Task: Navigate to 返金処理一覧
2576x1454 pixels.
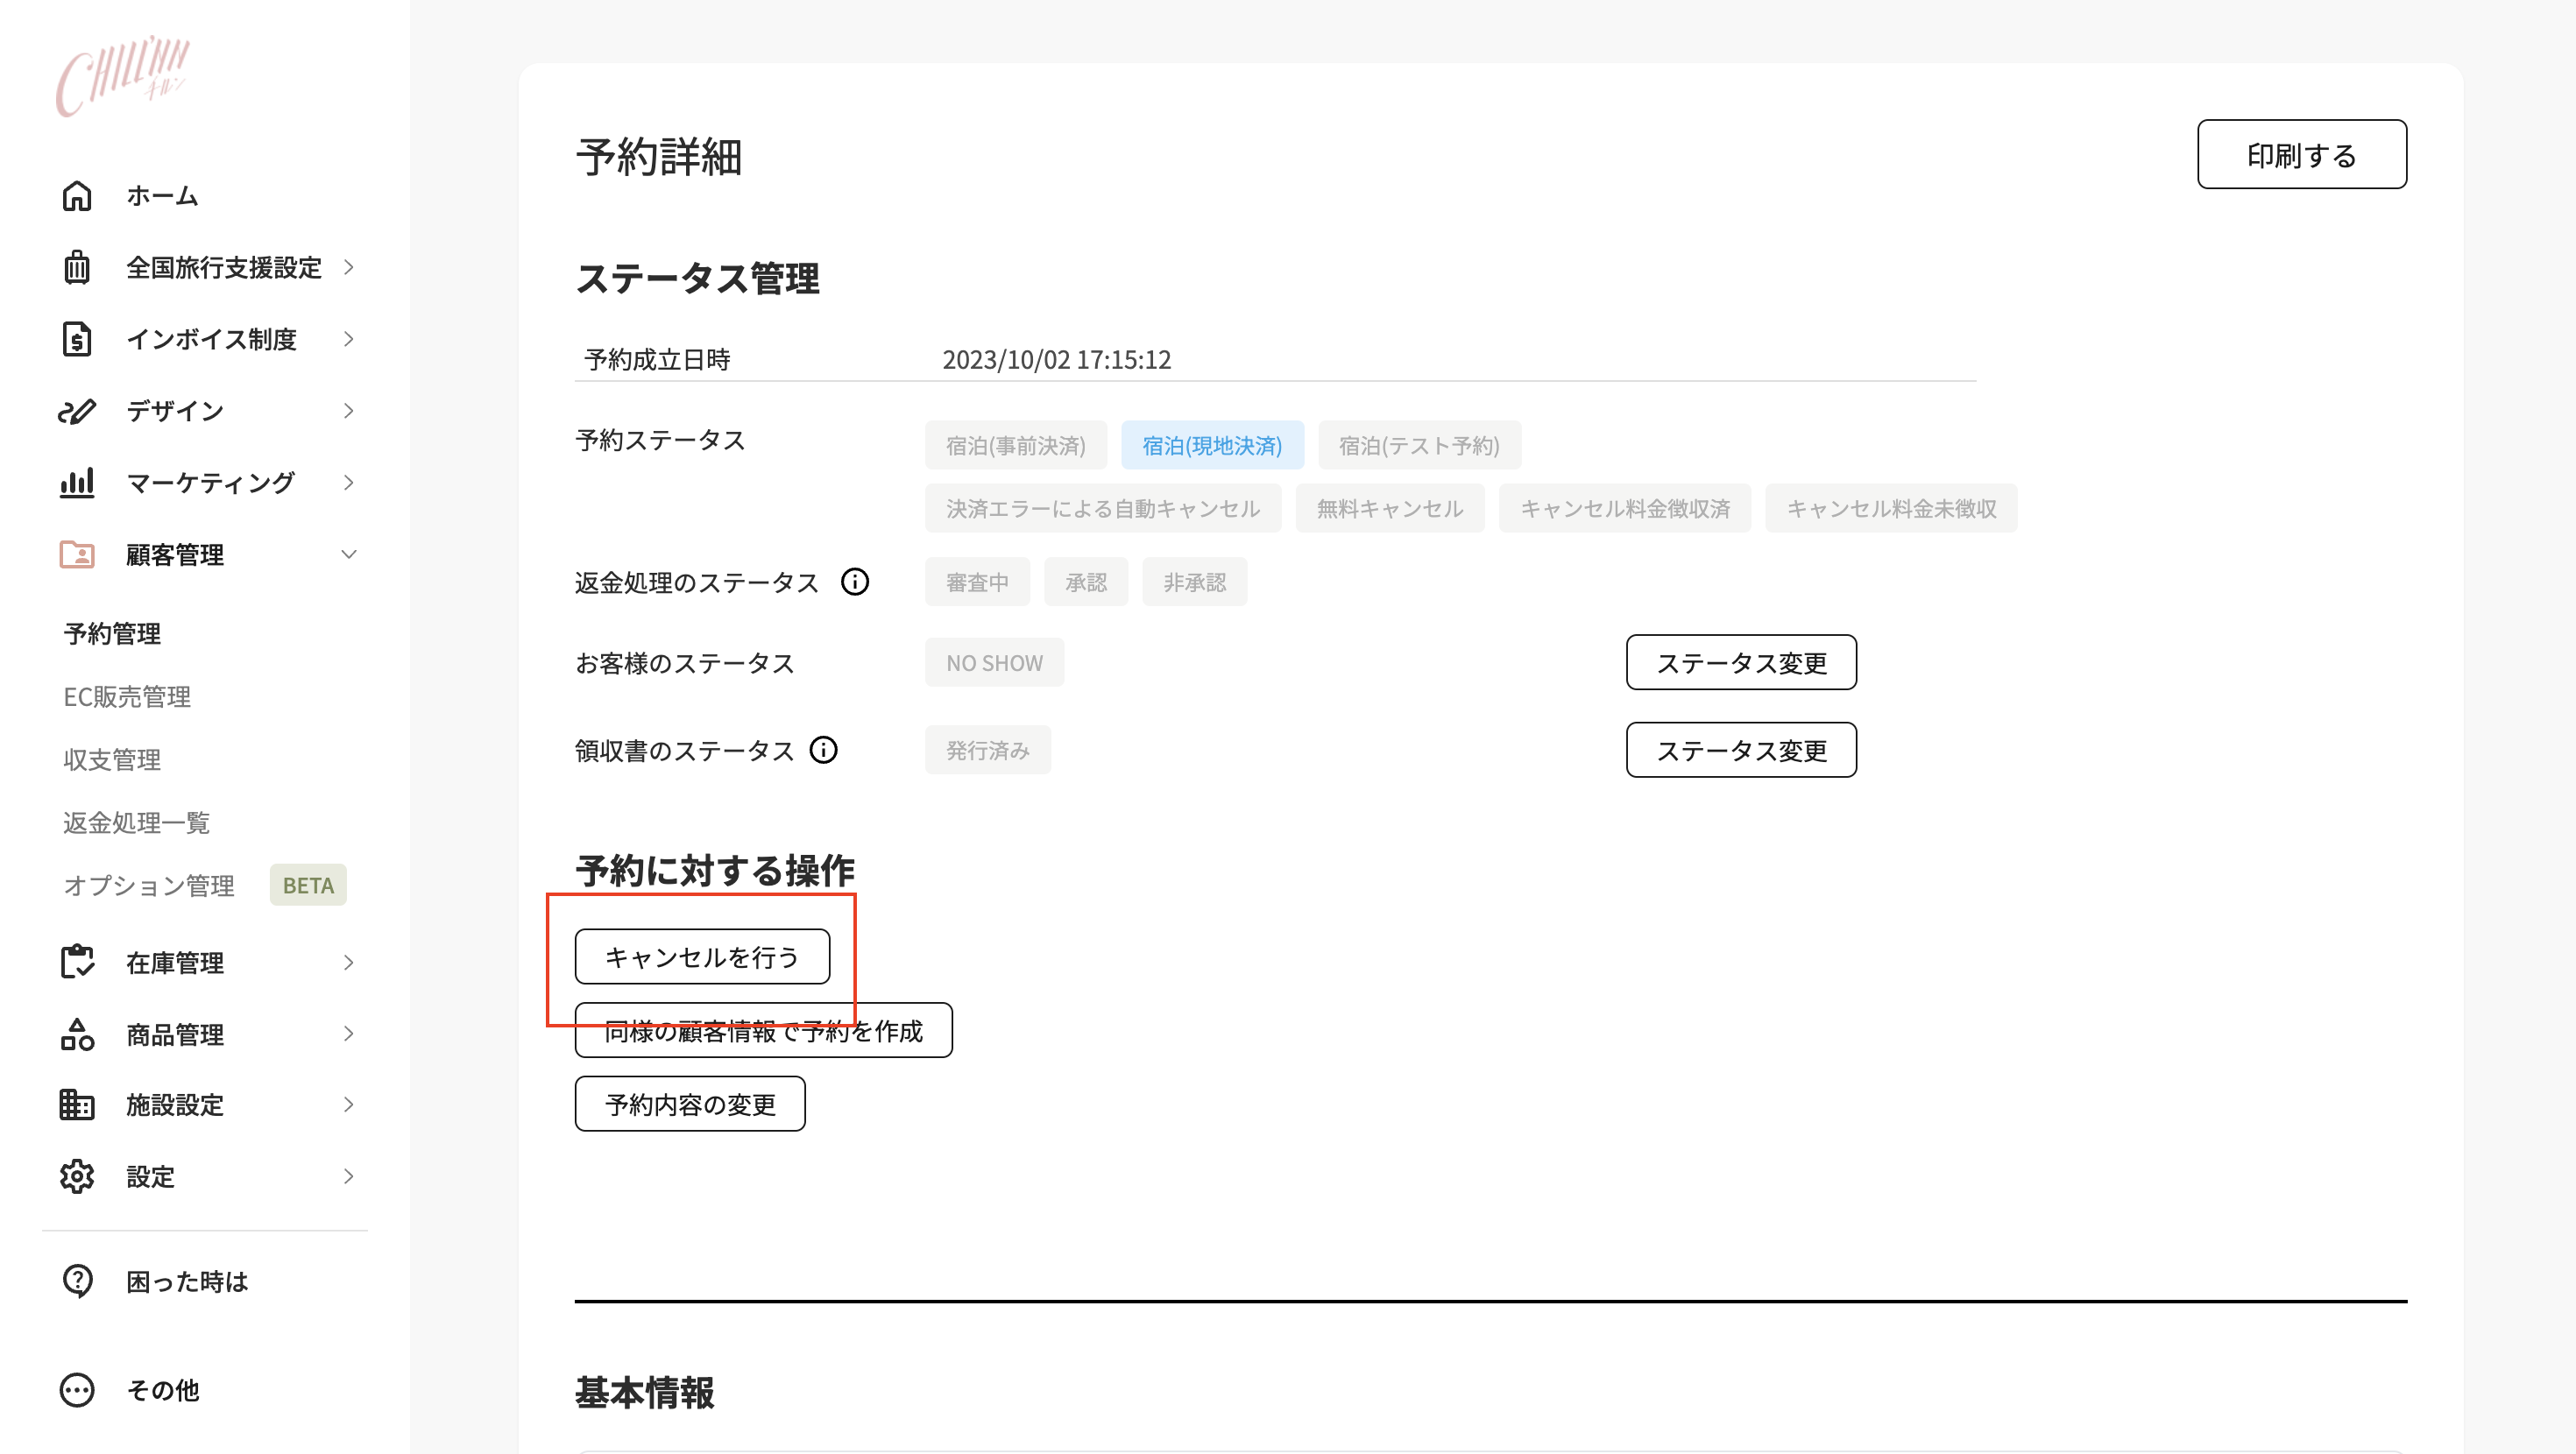Action: (136, 822)
